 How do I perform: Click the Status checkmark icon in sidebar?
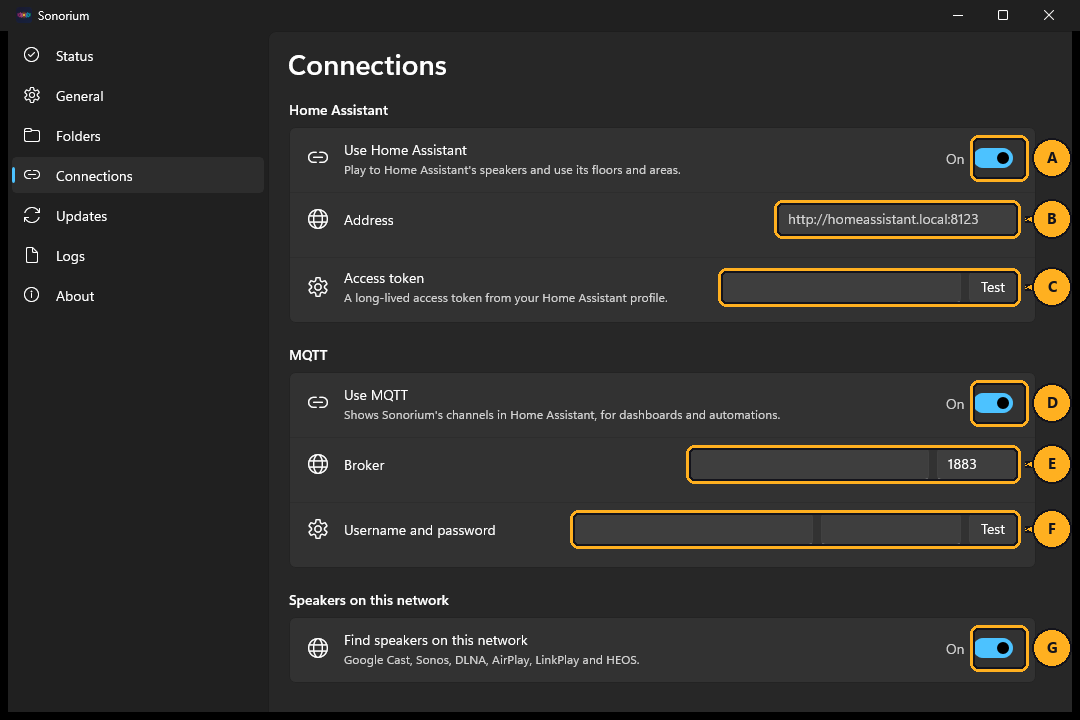[32, 55]
